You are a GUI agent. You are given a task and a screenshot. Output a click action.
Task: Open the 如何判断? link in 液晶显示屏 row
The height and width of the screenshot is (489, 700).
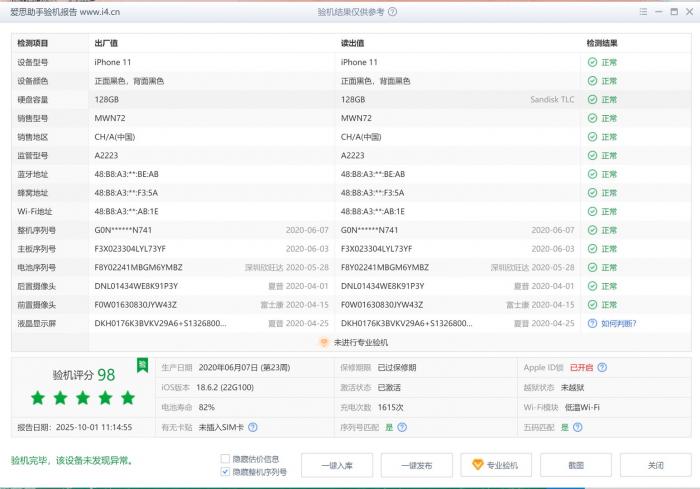[x=618, y=324]
